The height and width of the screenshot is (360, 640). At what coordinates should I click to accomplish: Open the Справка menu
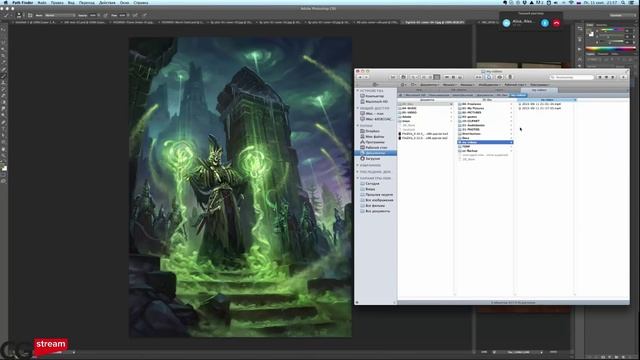pos(141,2)
